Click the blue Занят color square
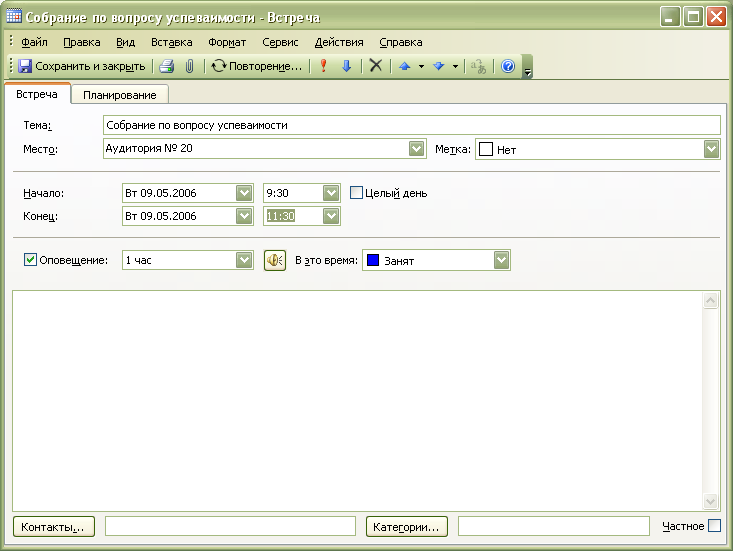The height and width of the screenshot is (551, 733). pos(373,260)
